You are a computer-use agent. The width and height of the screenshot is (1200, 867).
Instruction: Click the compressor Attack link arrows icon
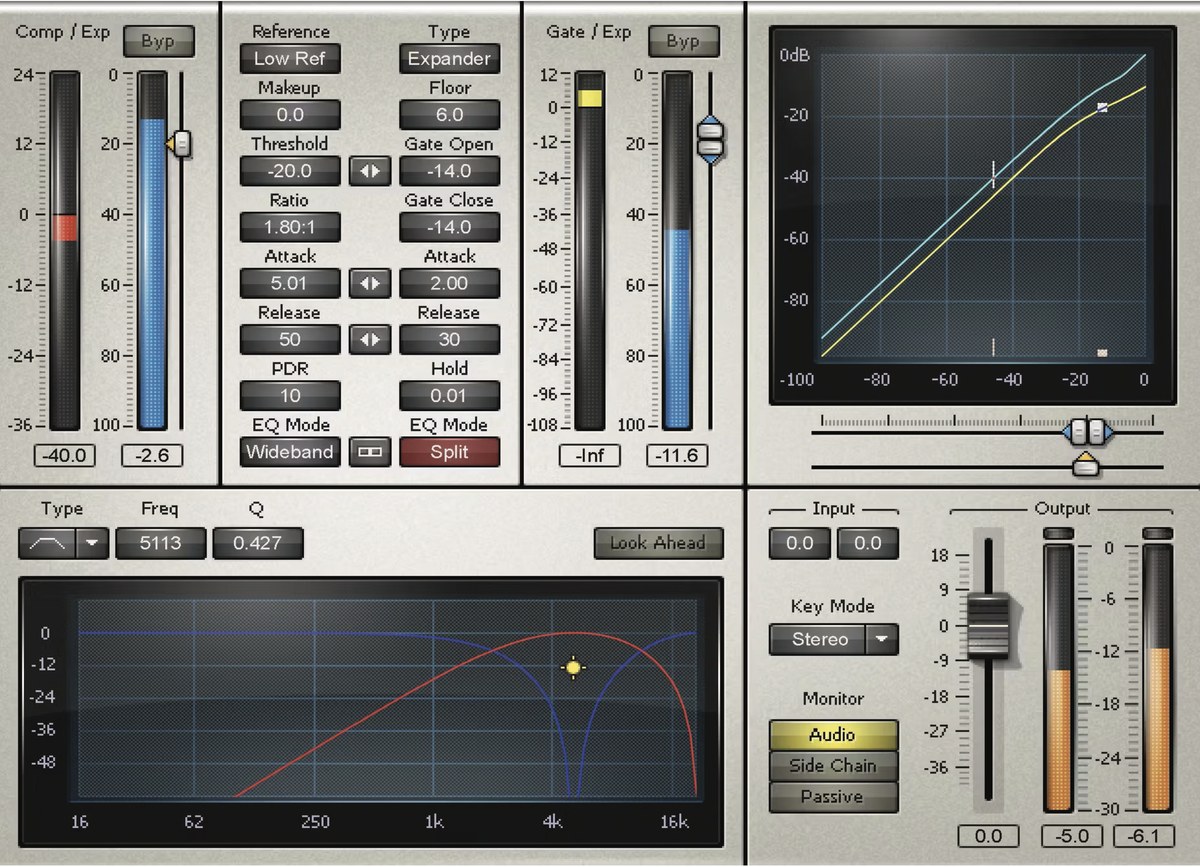[370, 283]
